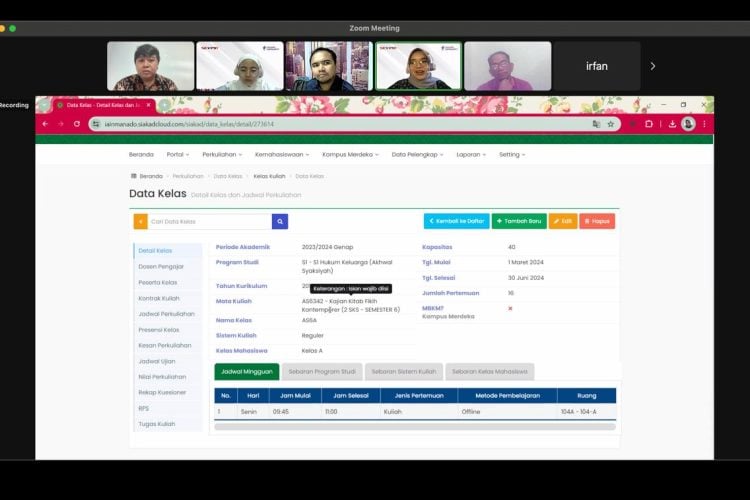Click the Tambah Baru button
The height and width of the screenshot is (500, 750).
coord(519,221)
